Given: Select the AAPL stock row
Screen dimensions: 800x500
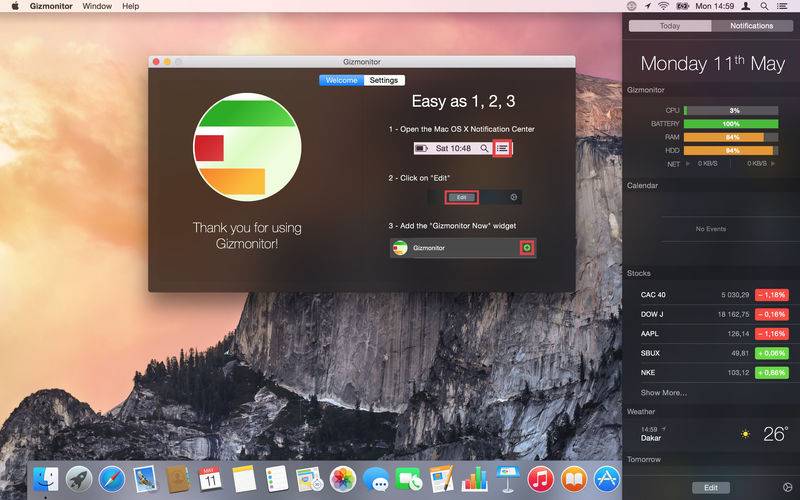Looking at the screenshot, I should (714, 334).
